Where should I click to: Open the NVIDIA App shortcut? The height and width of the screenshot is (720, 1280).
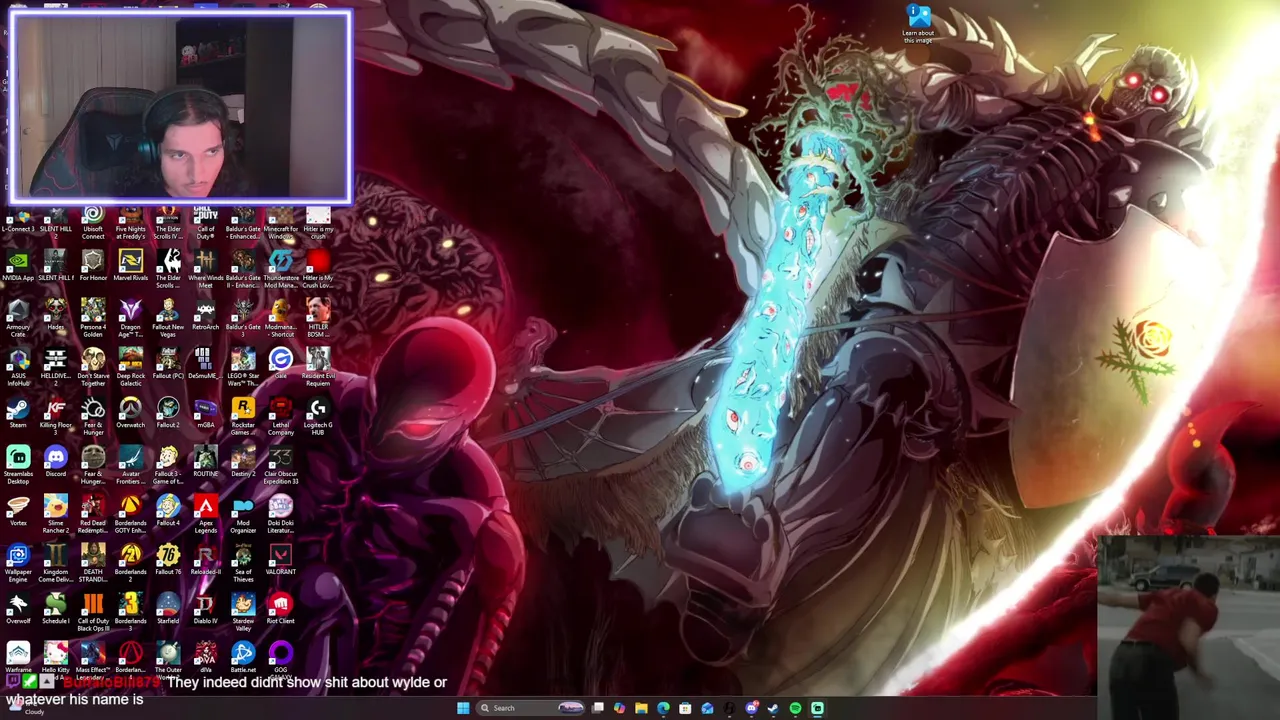point(18,266)
